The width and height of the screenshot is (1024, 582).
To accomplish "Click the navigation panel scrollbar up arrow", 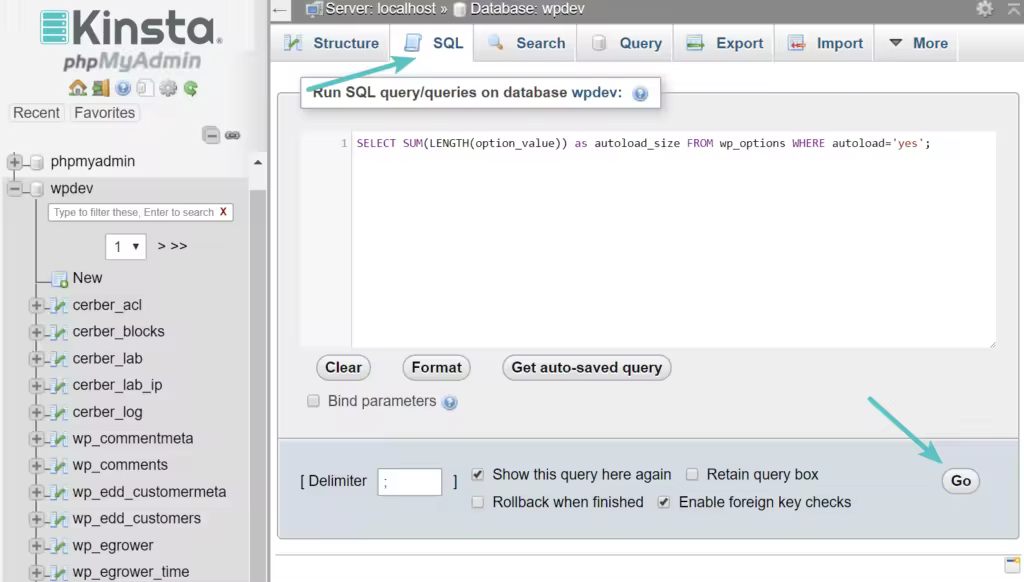I will 258,163.
